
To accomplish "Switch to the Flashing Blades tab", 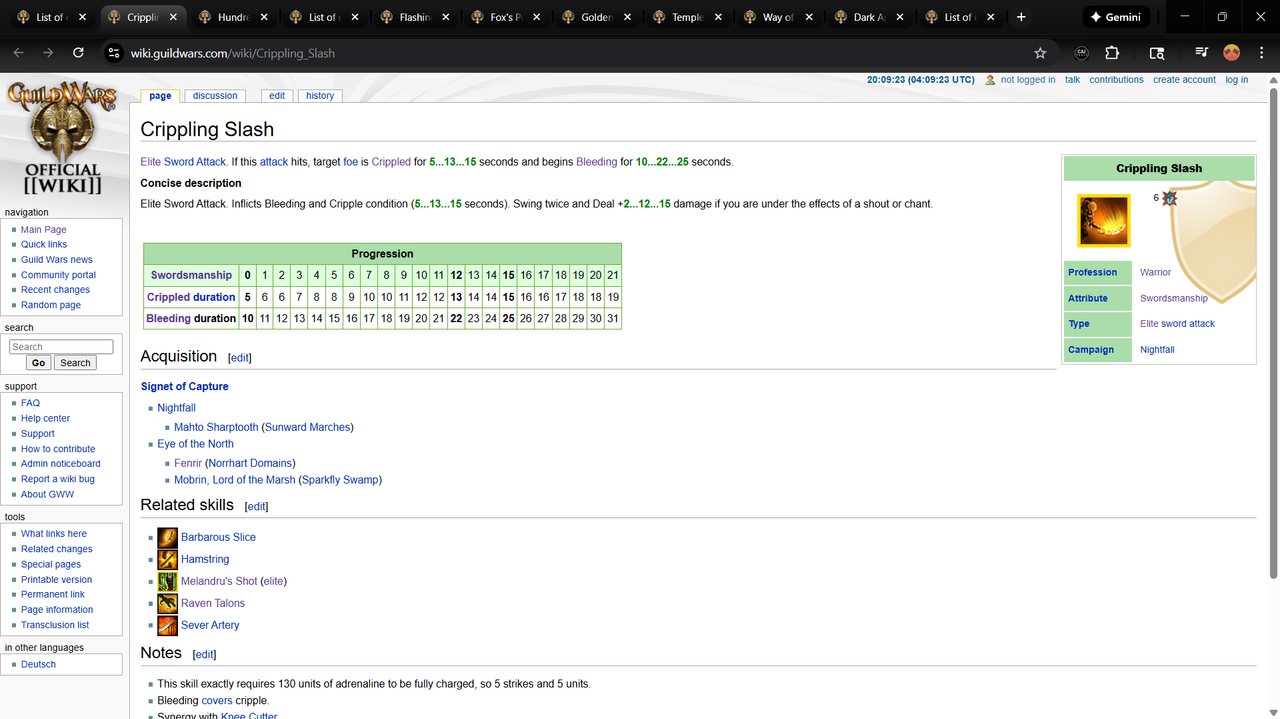I will point(415,17).
